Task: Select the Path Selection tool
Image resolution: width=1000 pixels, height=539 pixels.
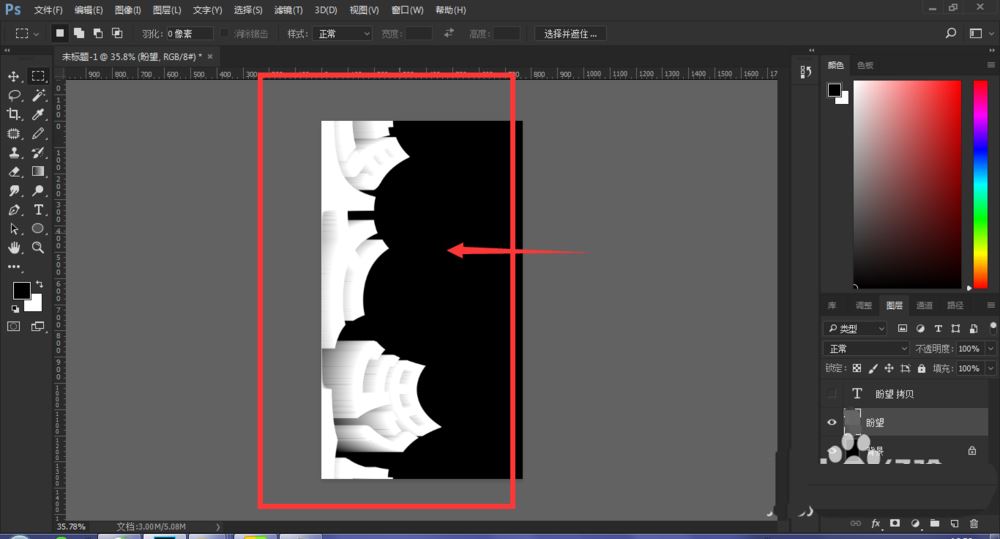Action: 13,228
